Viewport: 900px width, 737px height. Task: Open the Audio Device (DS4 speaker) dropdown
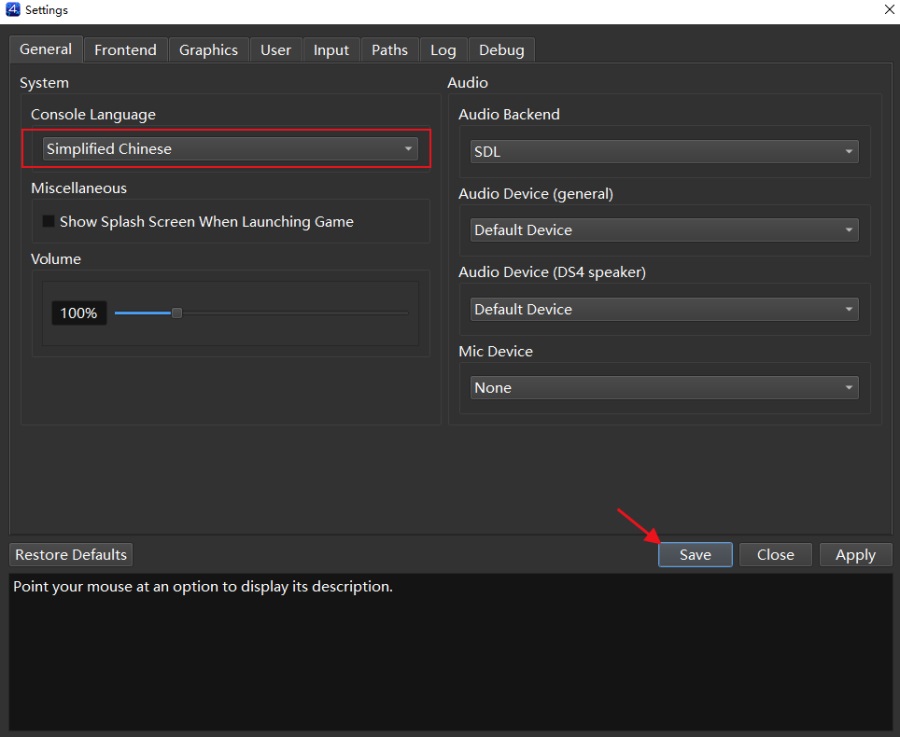[x=664, y=309]
